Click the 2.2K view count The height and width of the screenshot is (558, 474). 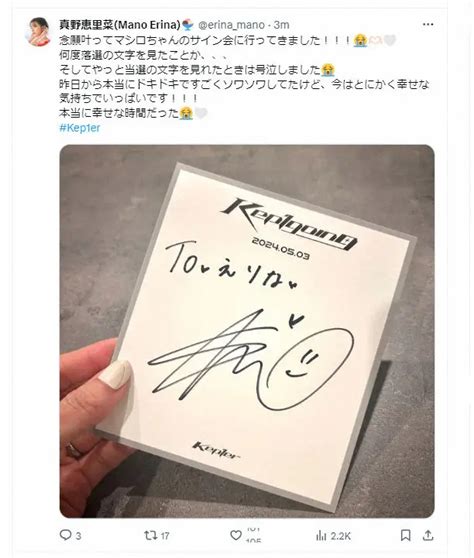tap(341, 536)
